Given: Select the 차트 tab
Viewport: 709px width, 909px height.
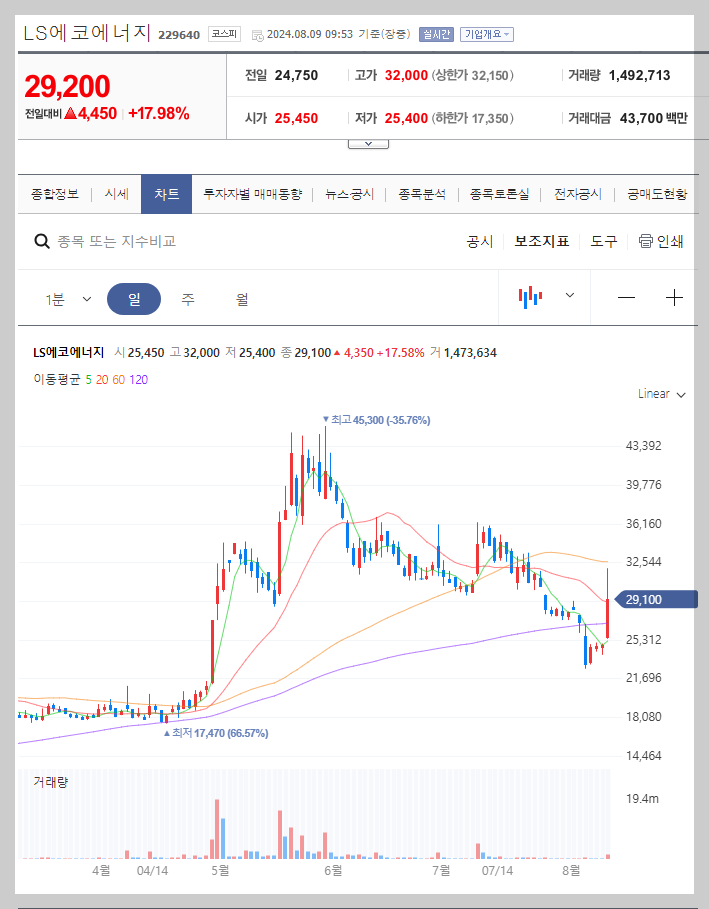Looking at the screenshot, I should click(166, 194).
